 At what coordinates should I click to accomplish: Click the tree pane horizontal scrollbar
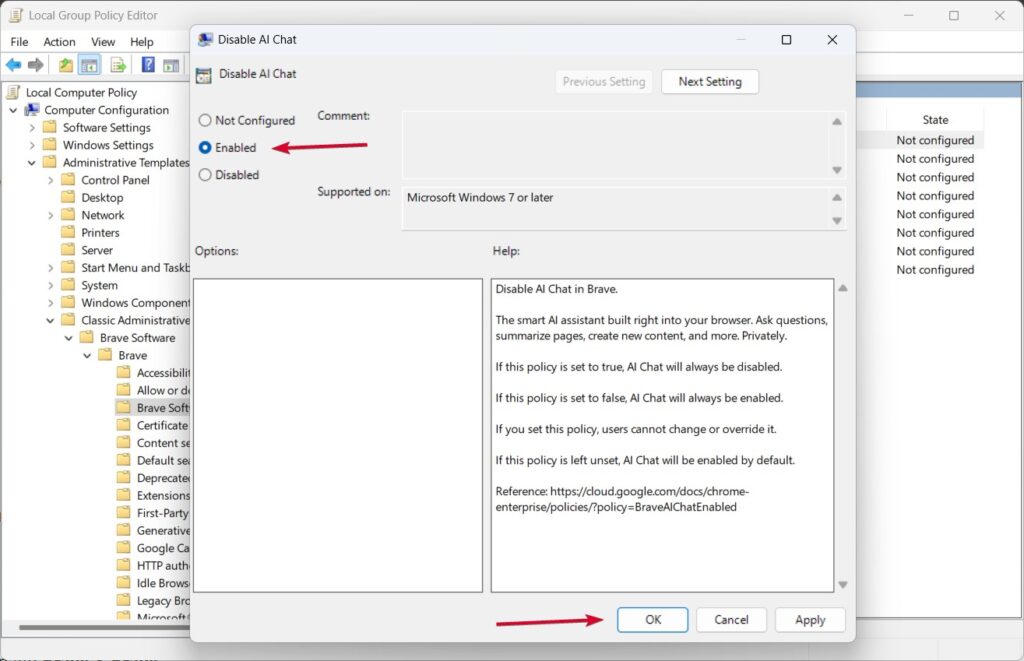tap(104, 628)
